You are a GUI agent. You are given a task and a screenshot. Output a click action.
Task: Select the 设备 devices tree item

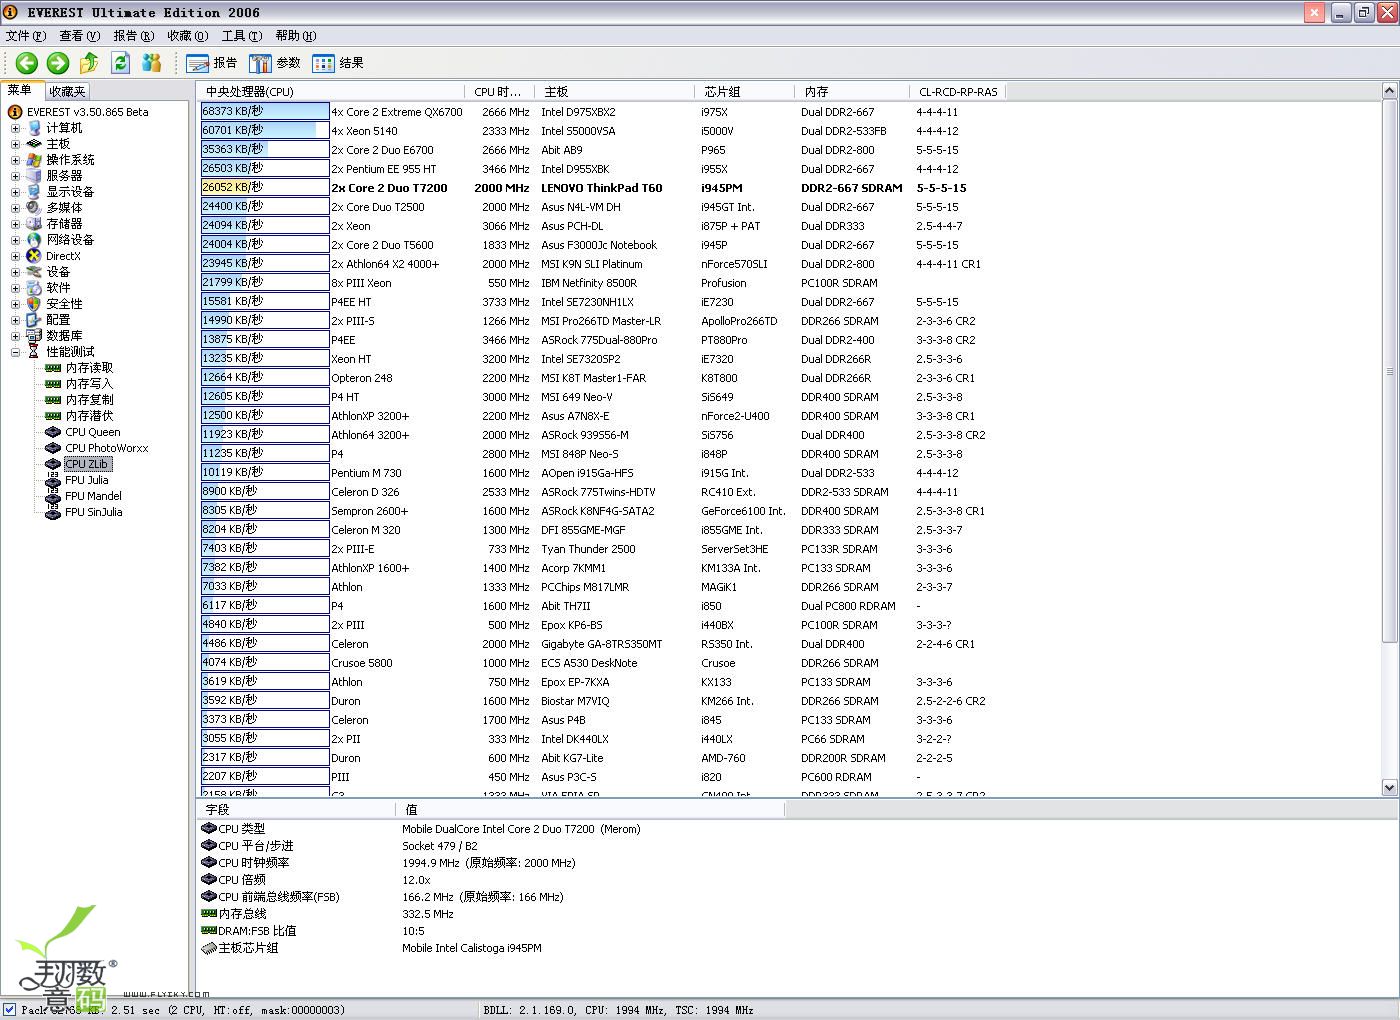58,272
